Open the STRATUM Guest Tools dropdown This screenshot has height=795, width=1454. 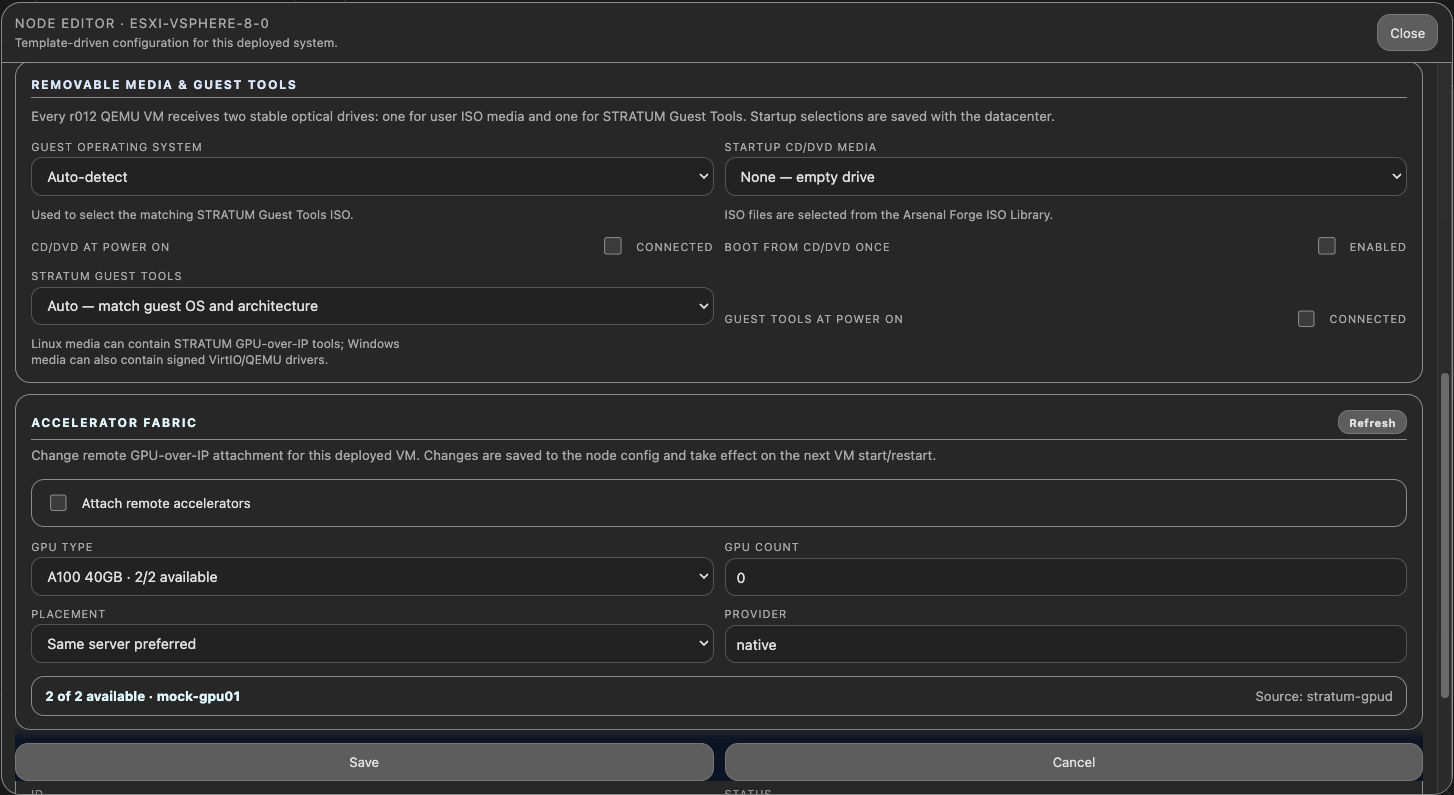(372, 306)
